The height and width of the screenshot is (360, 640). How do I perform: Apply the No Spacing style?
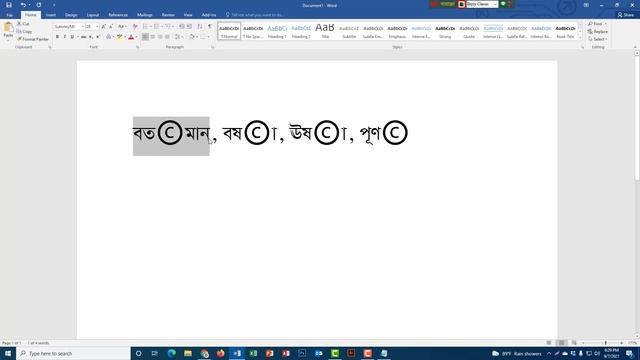253,31
